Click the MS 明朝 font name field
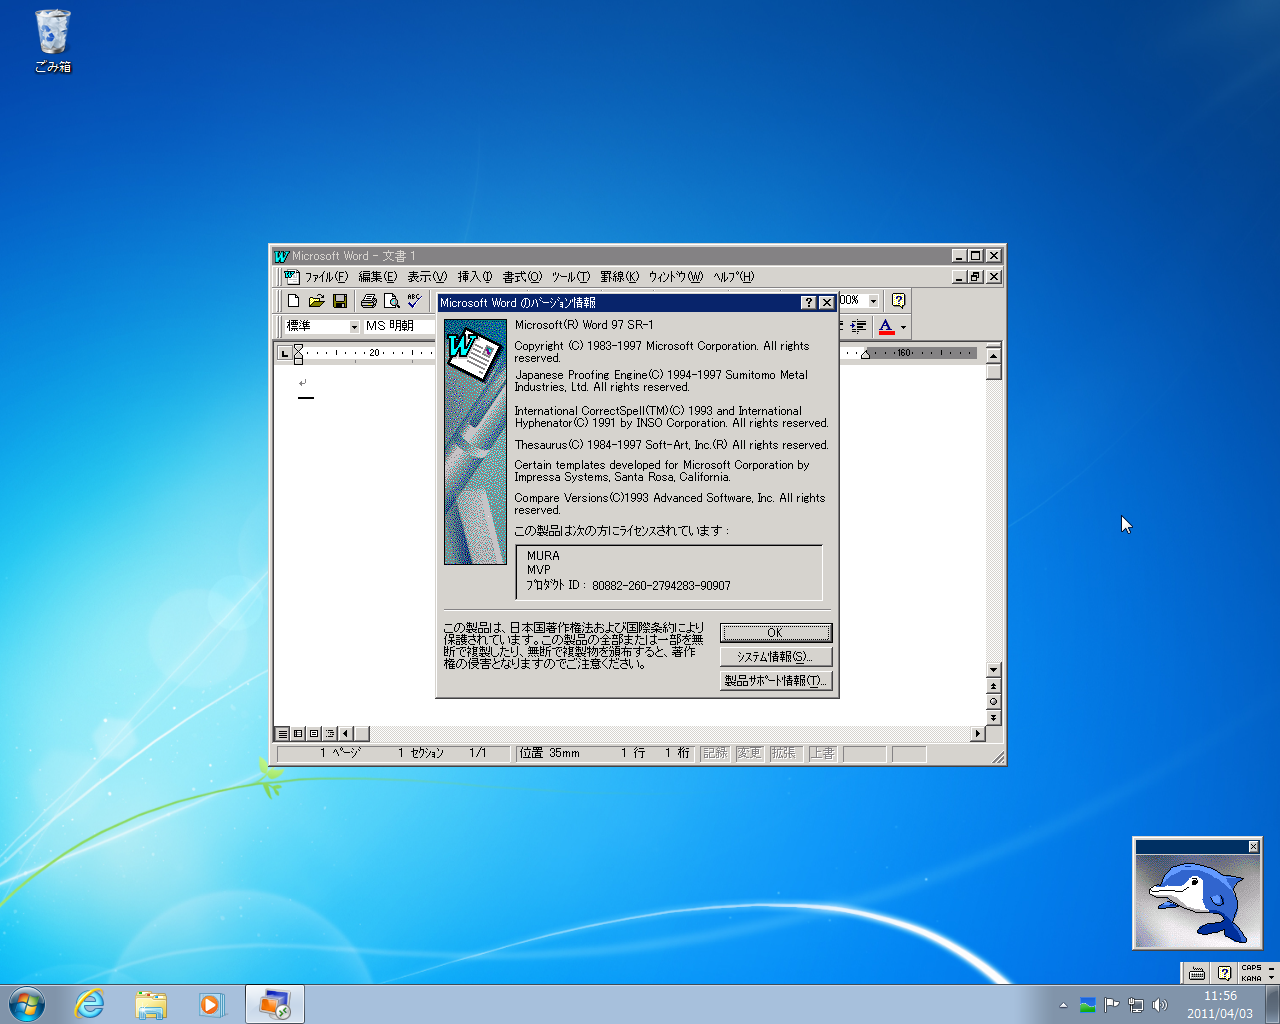Viewport: 1280px width, 1024px height. [400, 326]
